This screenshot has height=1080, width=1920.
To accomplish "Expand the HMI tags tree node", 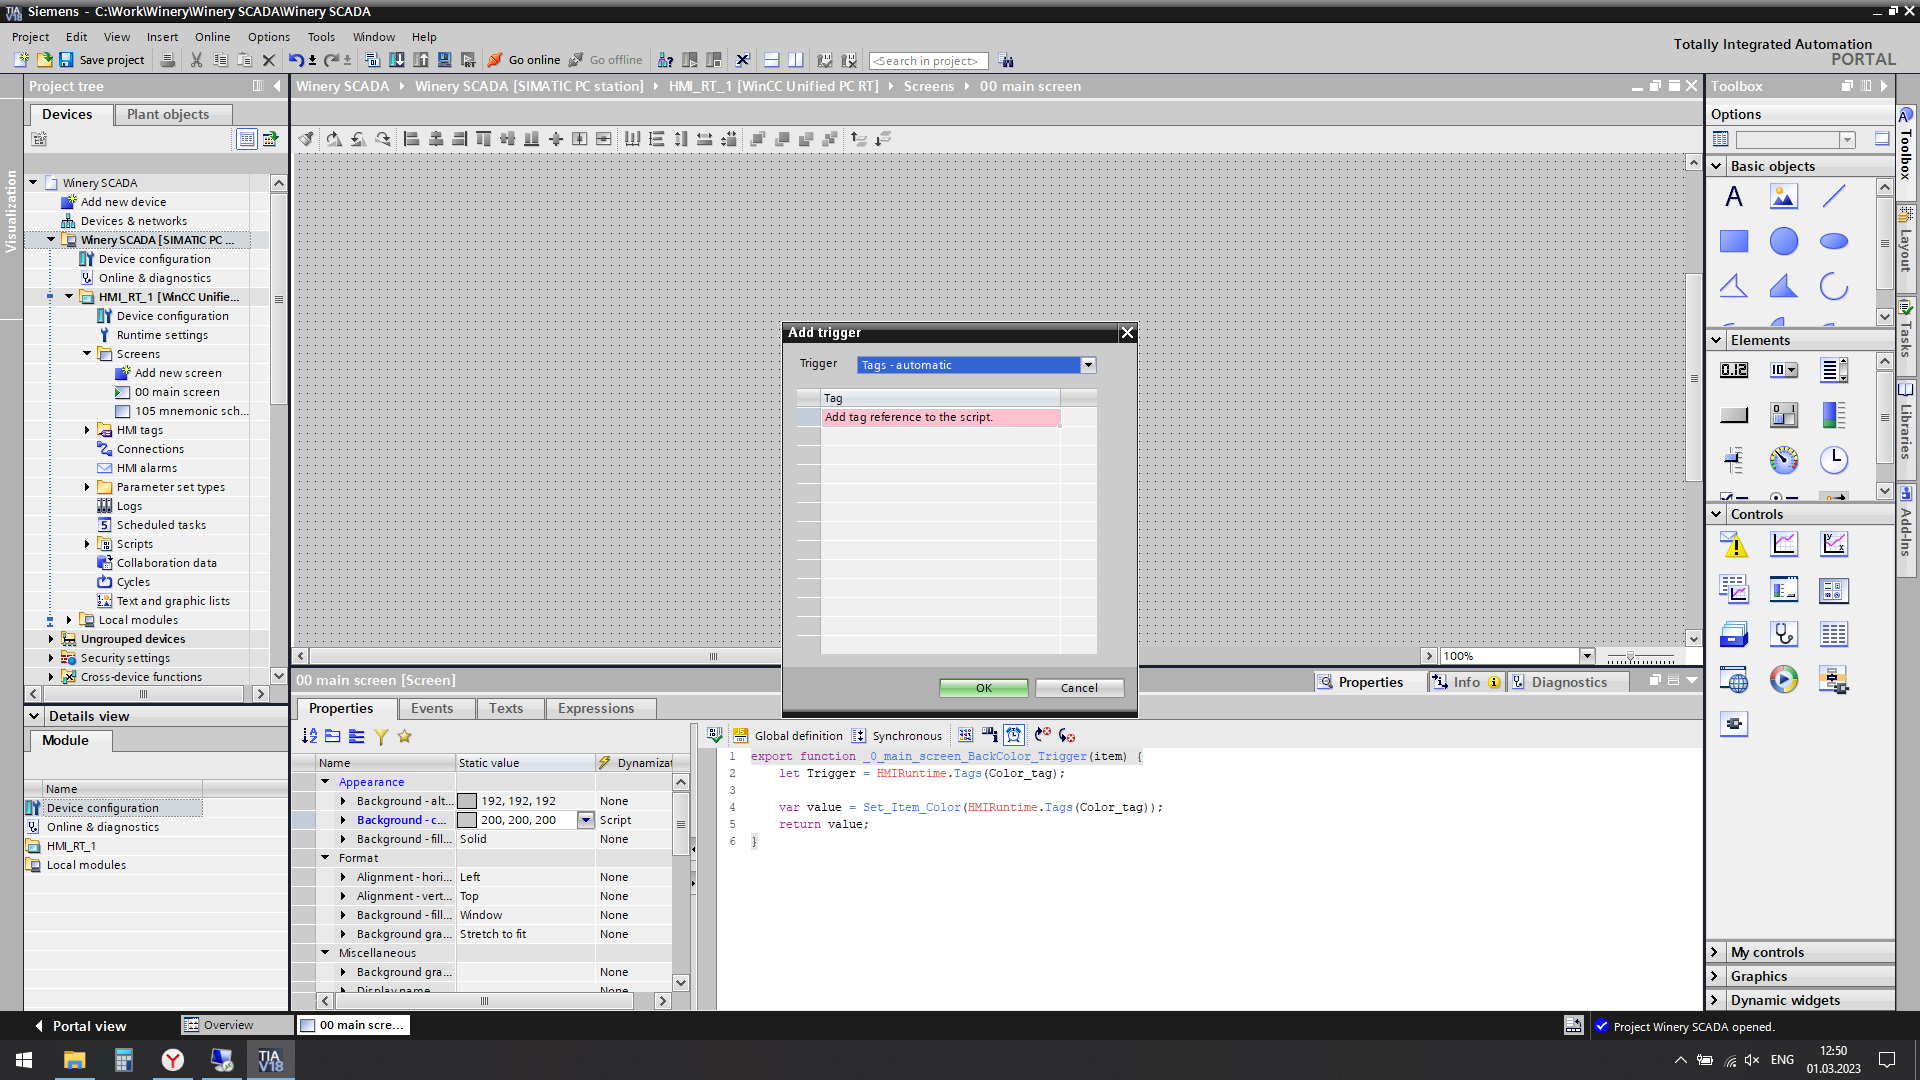I will coord(87,430).
